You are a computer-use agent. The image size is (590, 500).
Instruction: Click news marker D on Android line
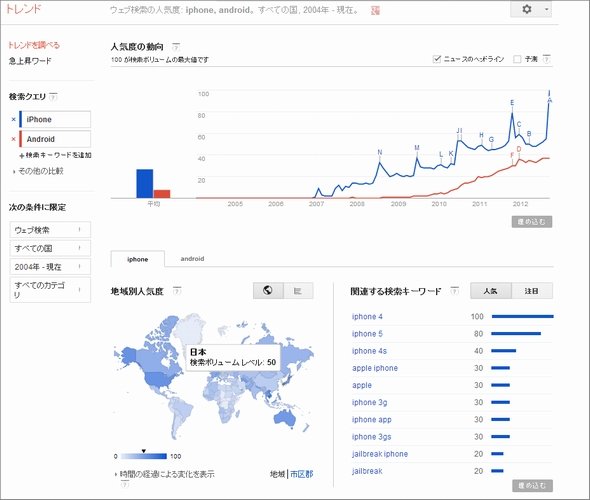(519, 149)
